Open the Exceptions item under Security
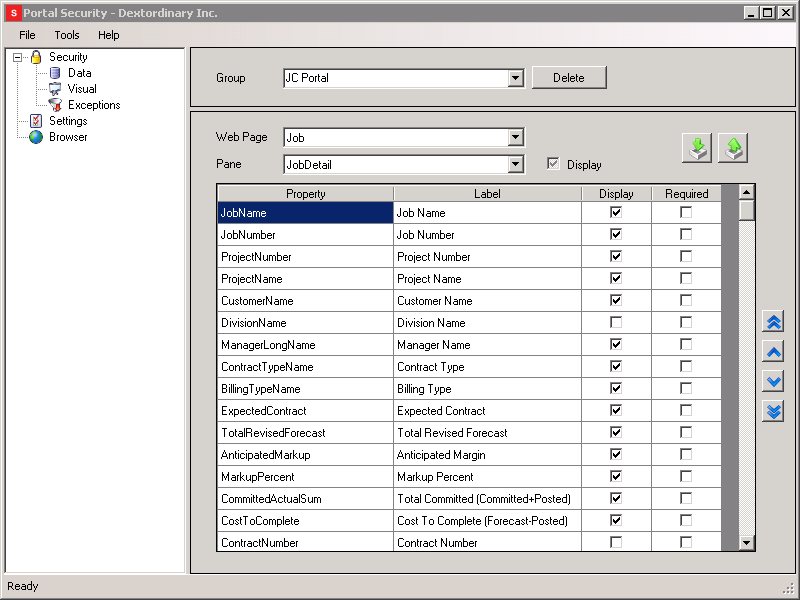Image resolution: width=800 pixels, height=600 pixels. click(93, 105)
